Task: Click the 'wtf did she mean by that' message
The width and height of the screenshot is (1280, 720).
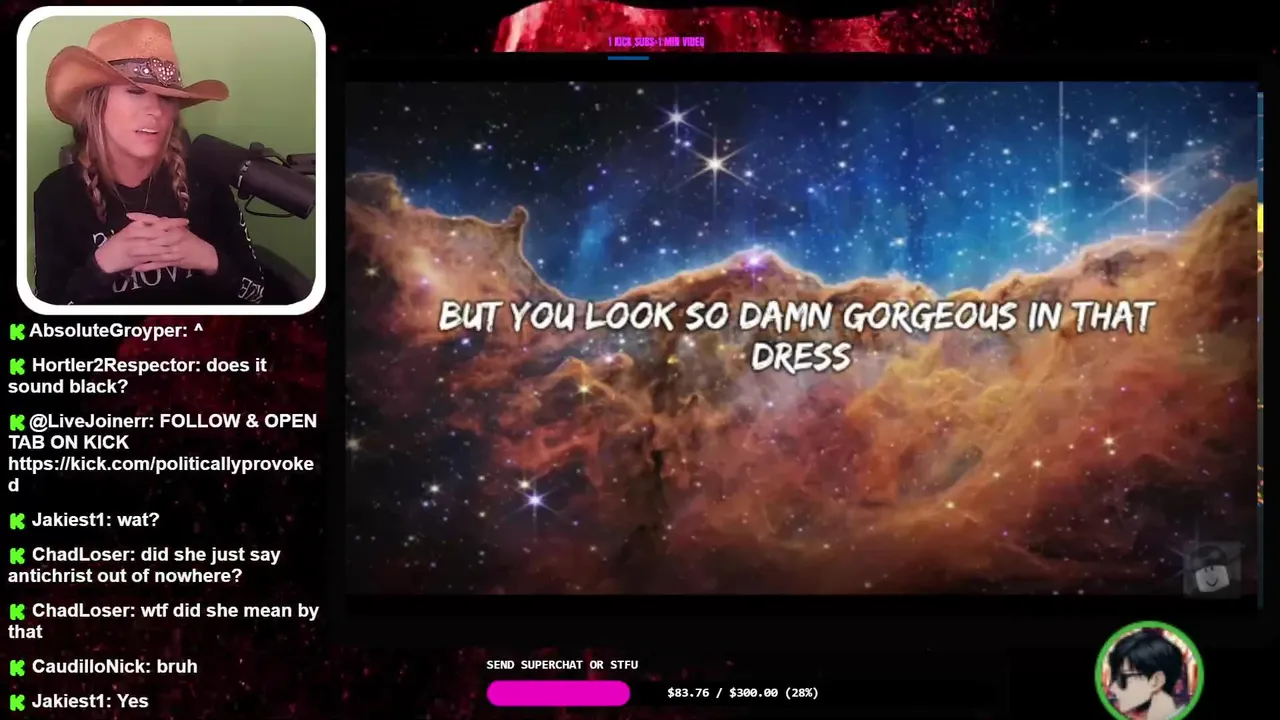Action: pos(163,621)
